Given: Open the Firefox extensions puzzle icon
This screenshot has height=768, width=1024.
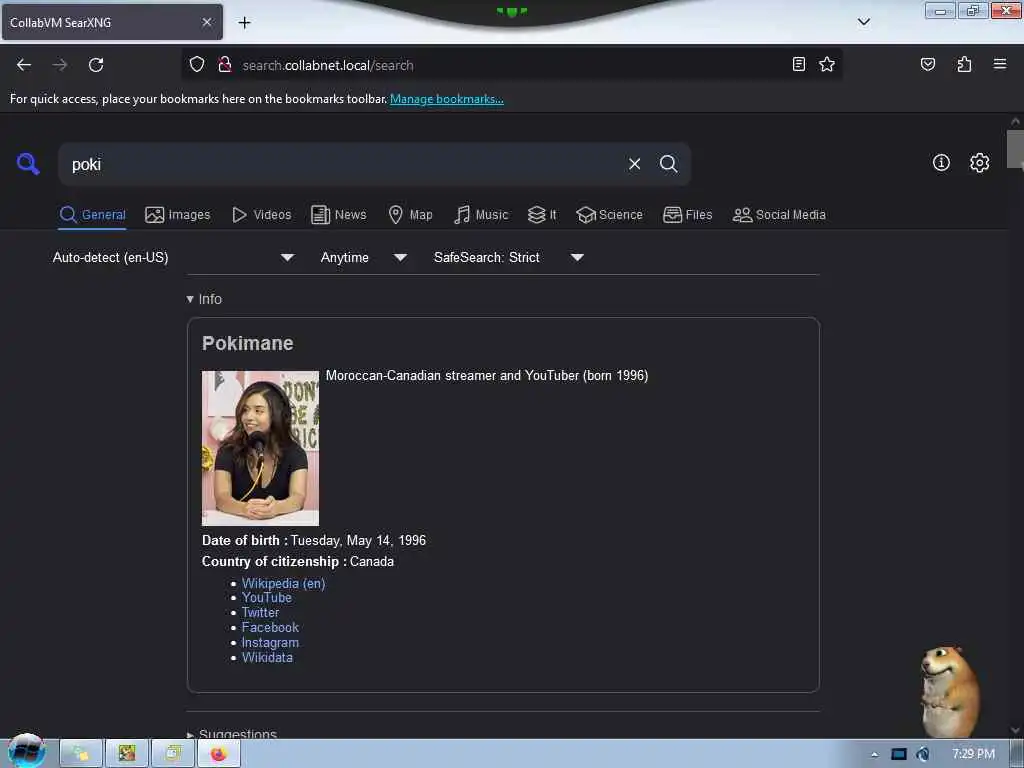Looking at the screenshot, I should pyautogui.click(x=964, y=64).
